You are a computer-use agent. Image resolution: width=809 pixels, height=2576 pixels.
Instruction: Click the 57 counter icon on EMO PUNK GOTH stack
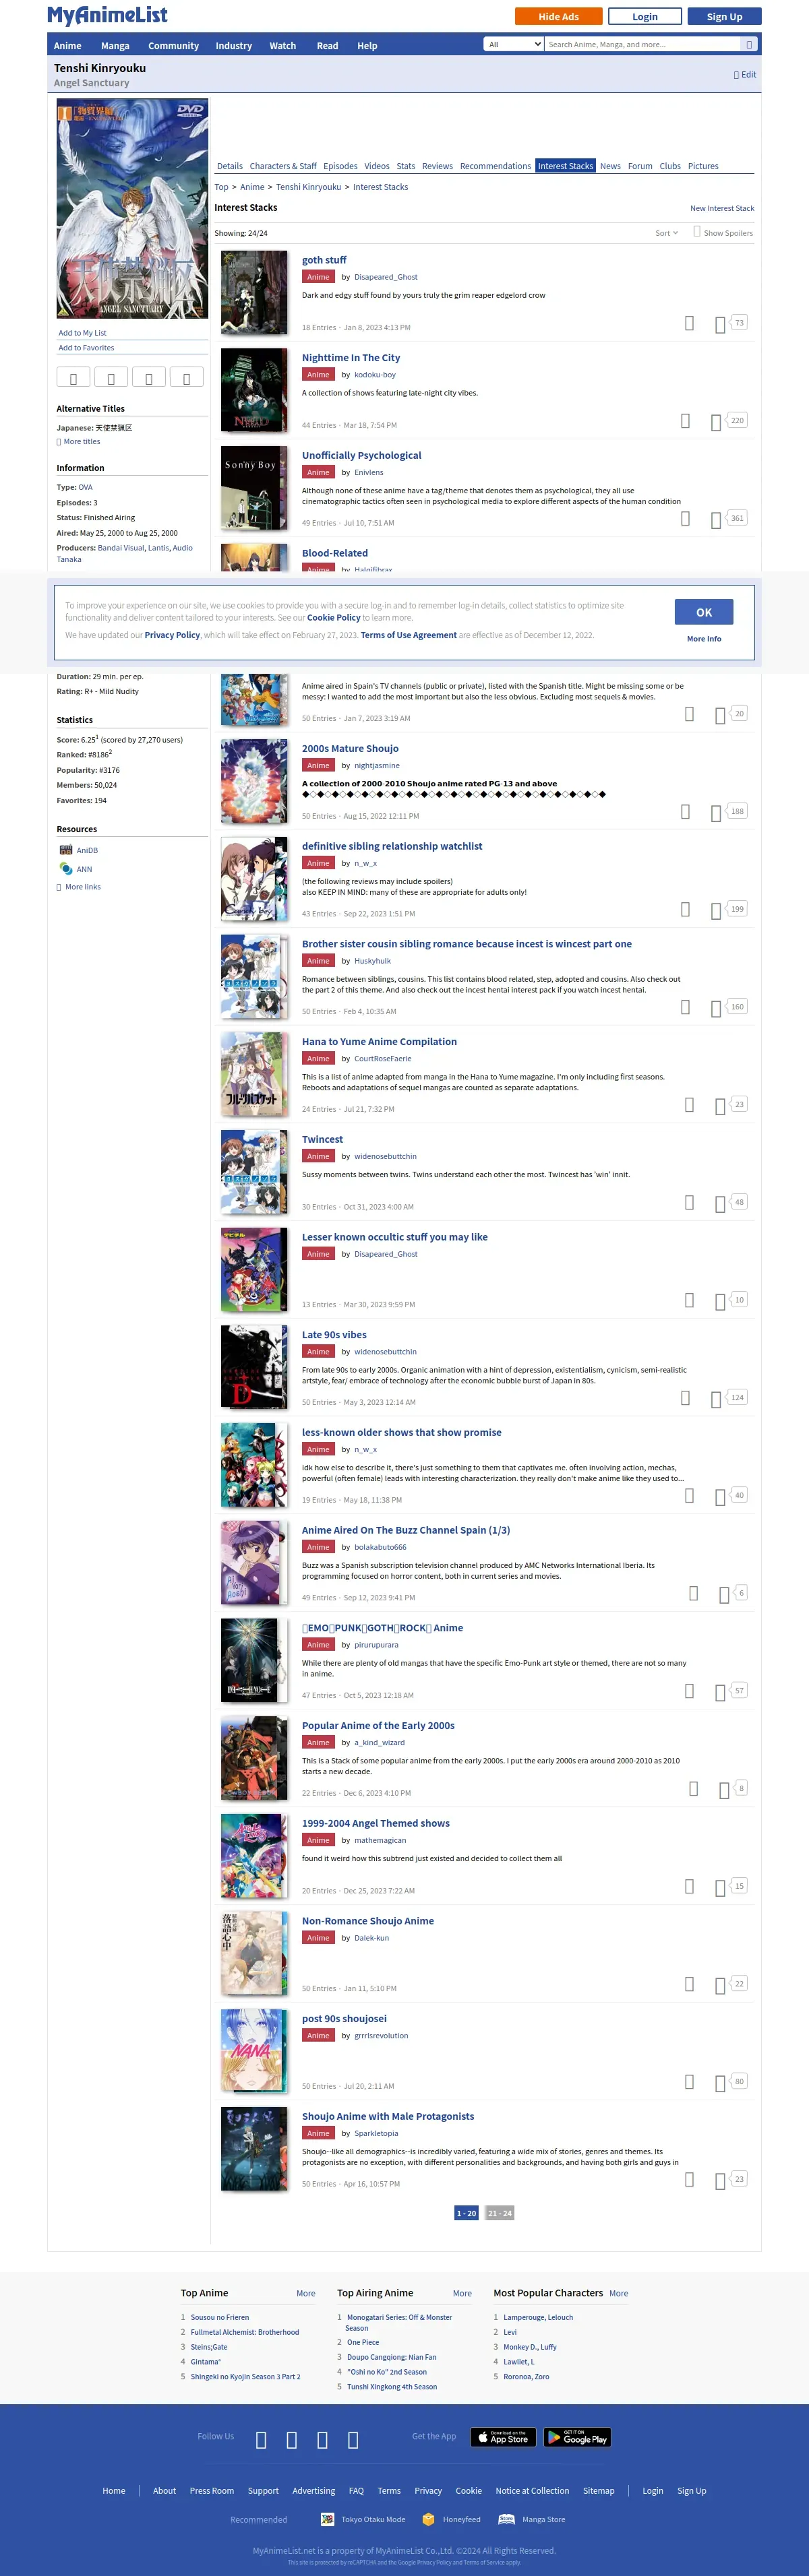click(x=739, y=1690)
